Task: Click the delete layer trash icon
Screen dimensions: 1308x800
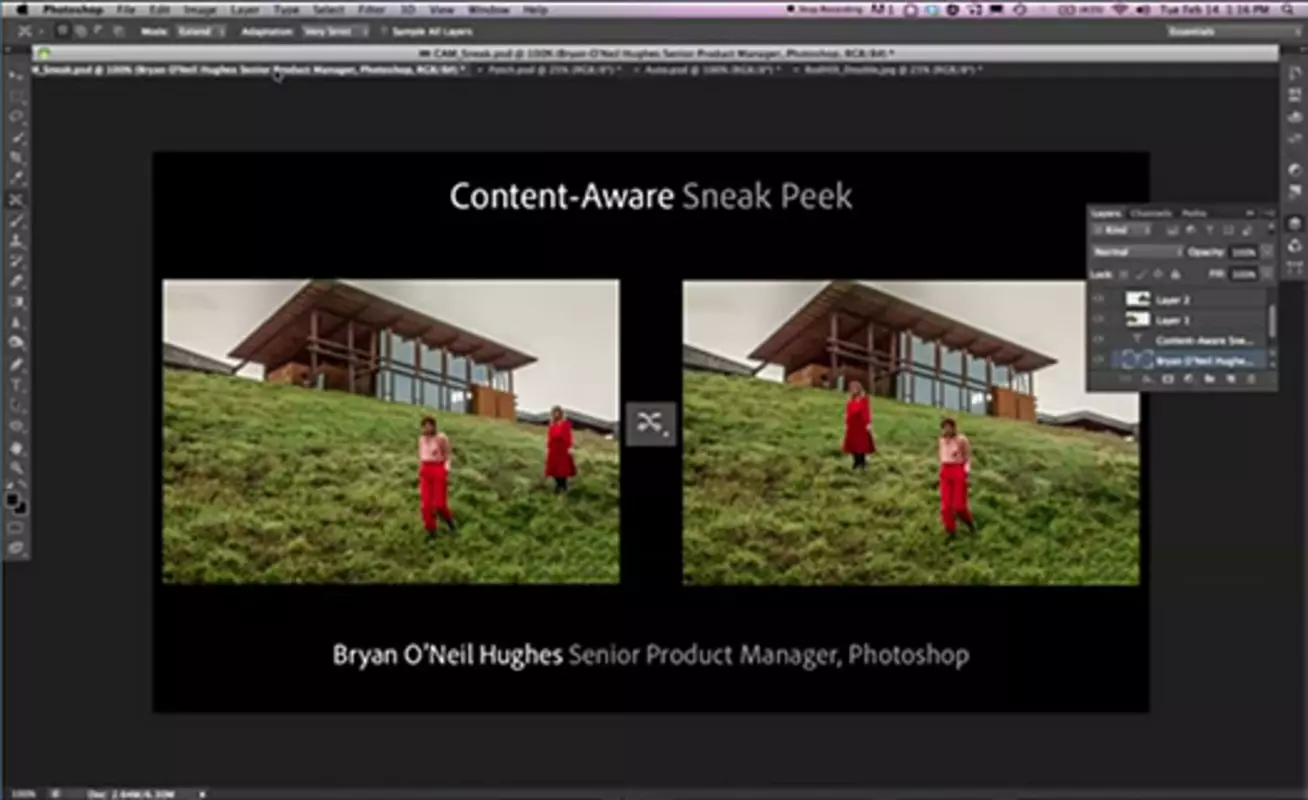Action: coord(1251,379)
